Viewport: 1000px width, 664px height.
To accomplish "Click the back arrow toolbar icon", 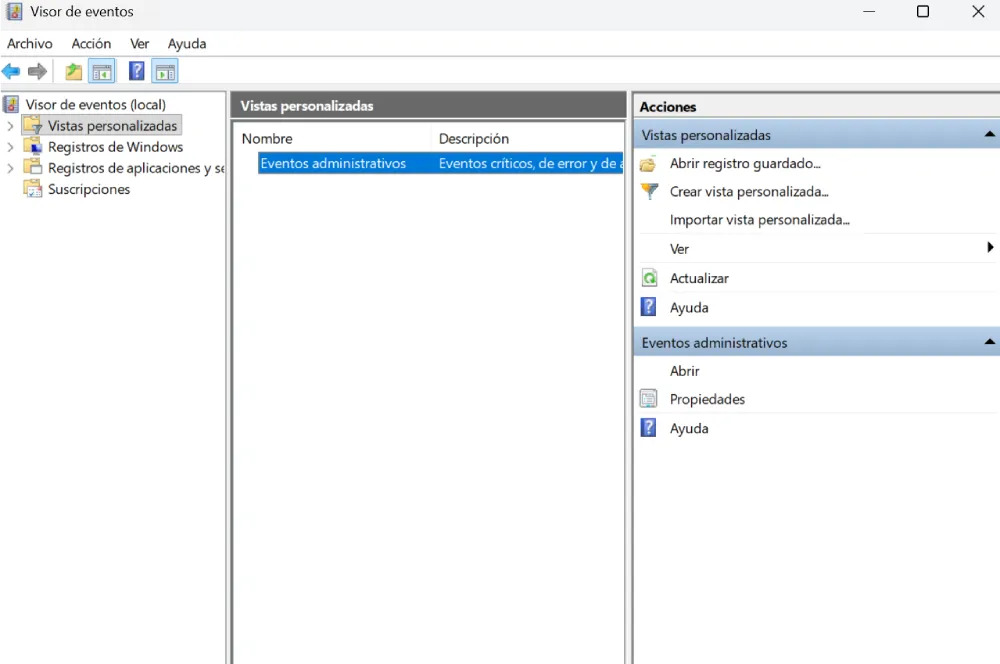I will point(11,71).
